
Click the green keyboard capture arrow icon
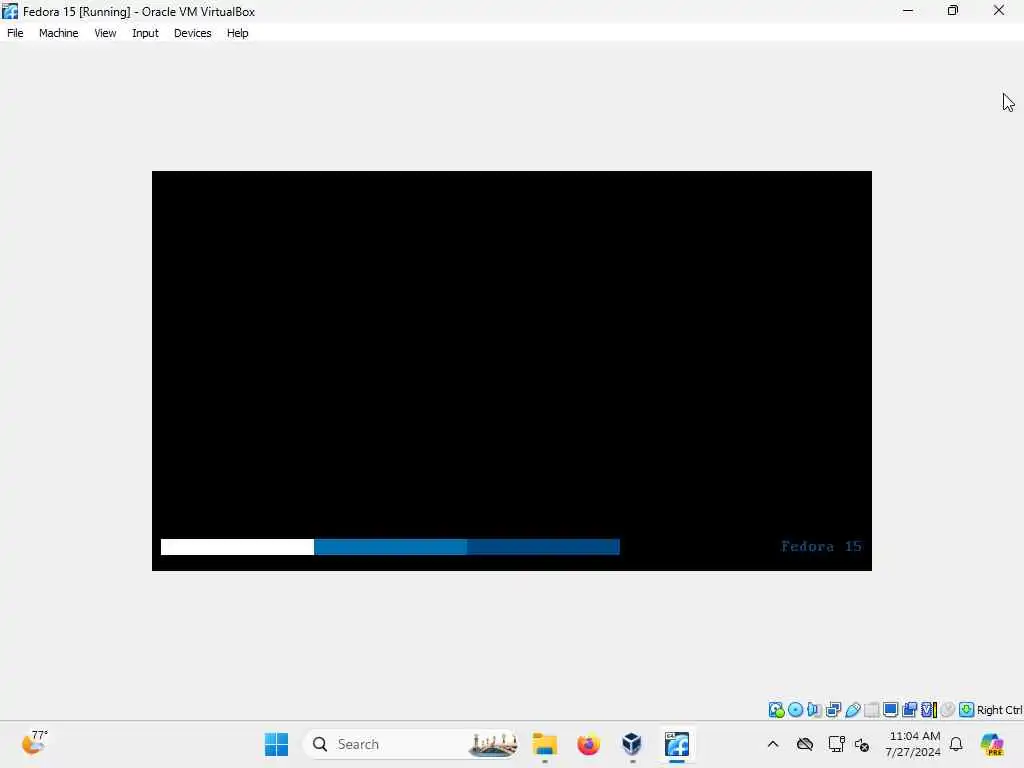(x=967, y=710)
